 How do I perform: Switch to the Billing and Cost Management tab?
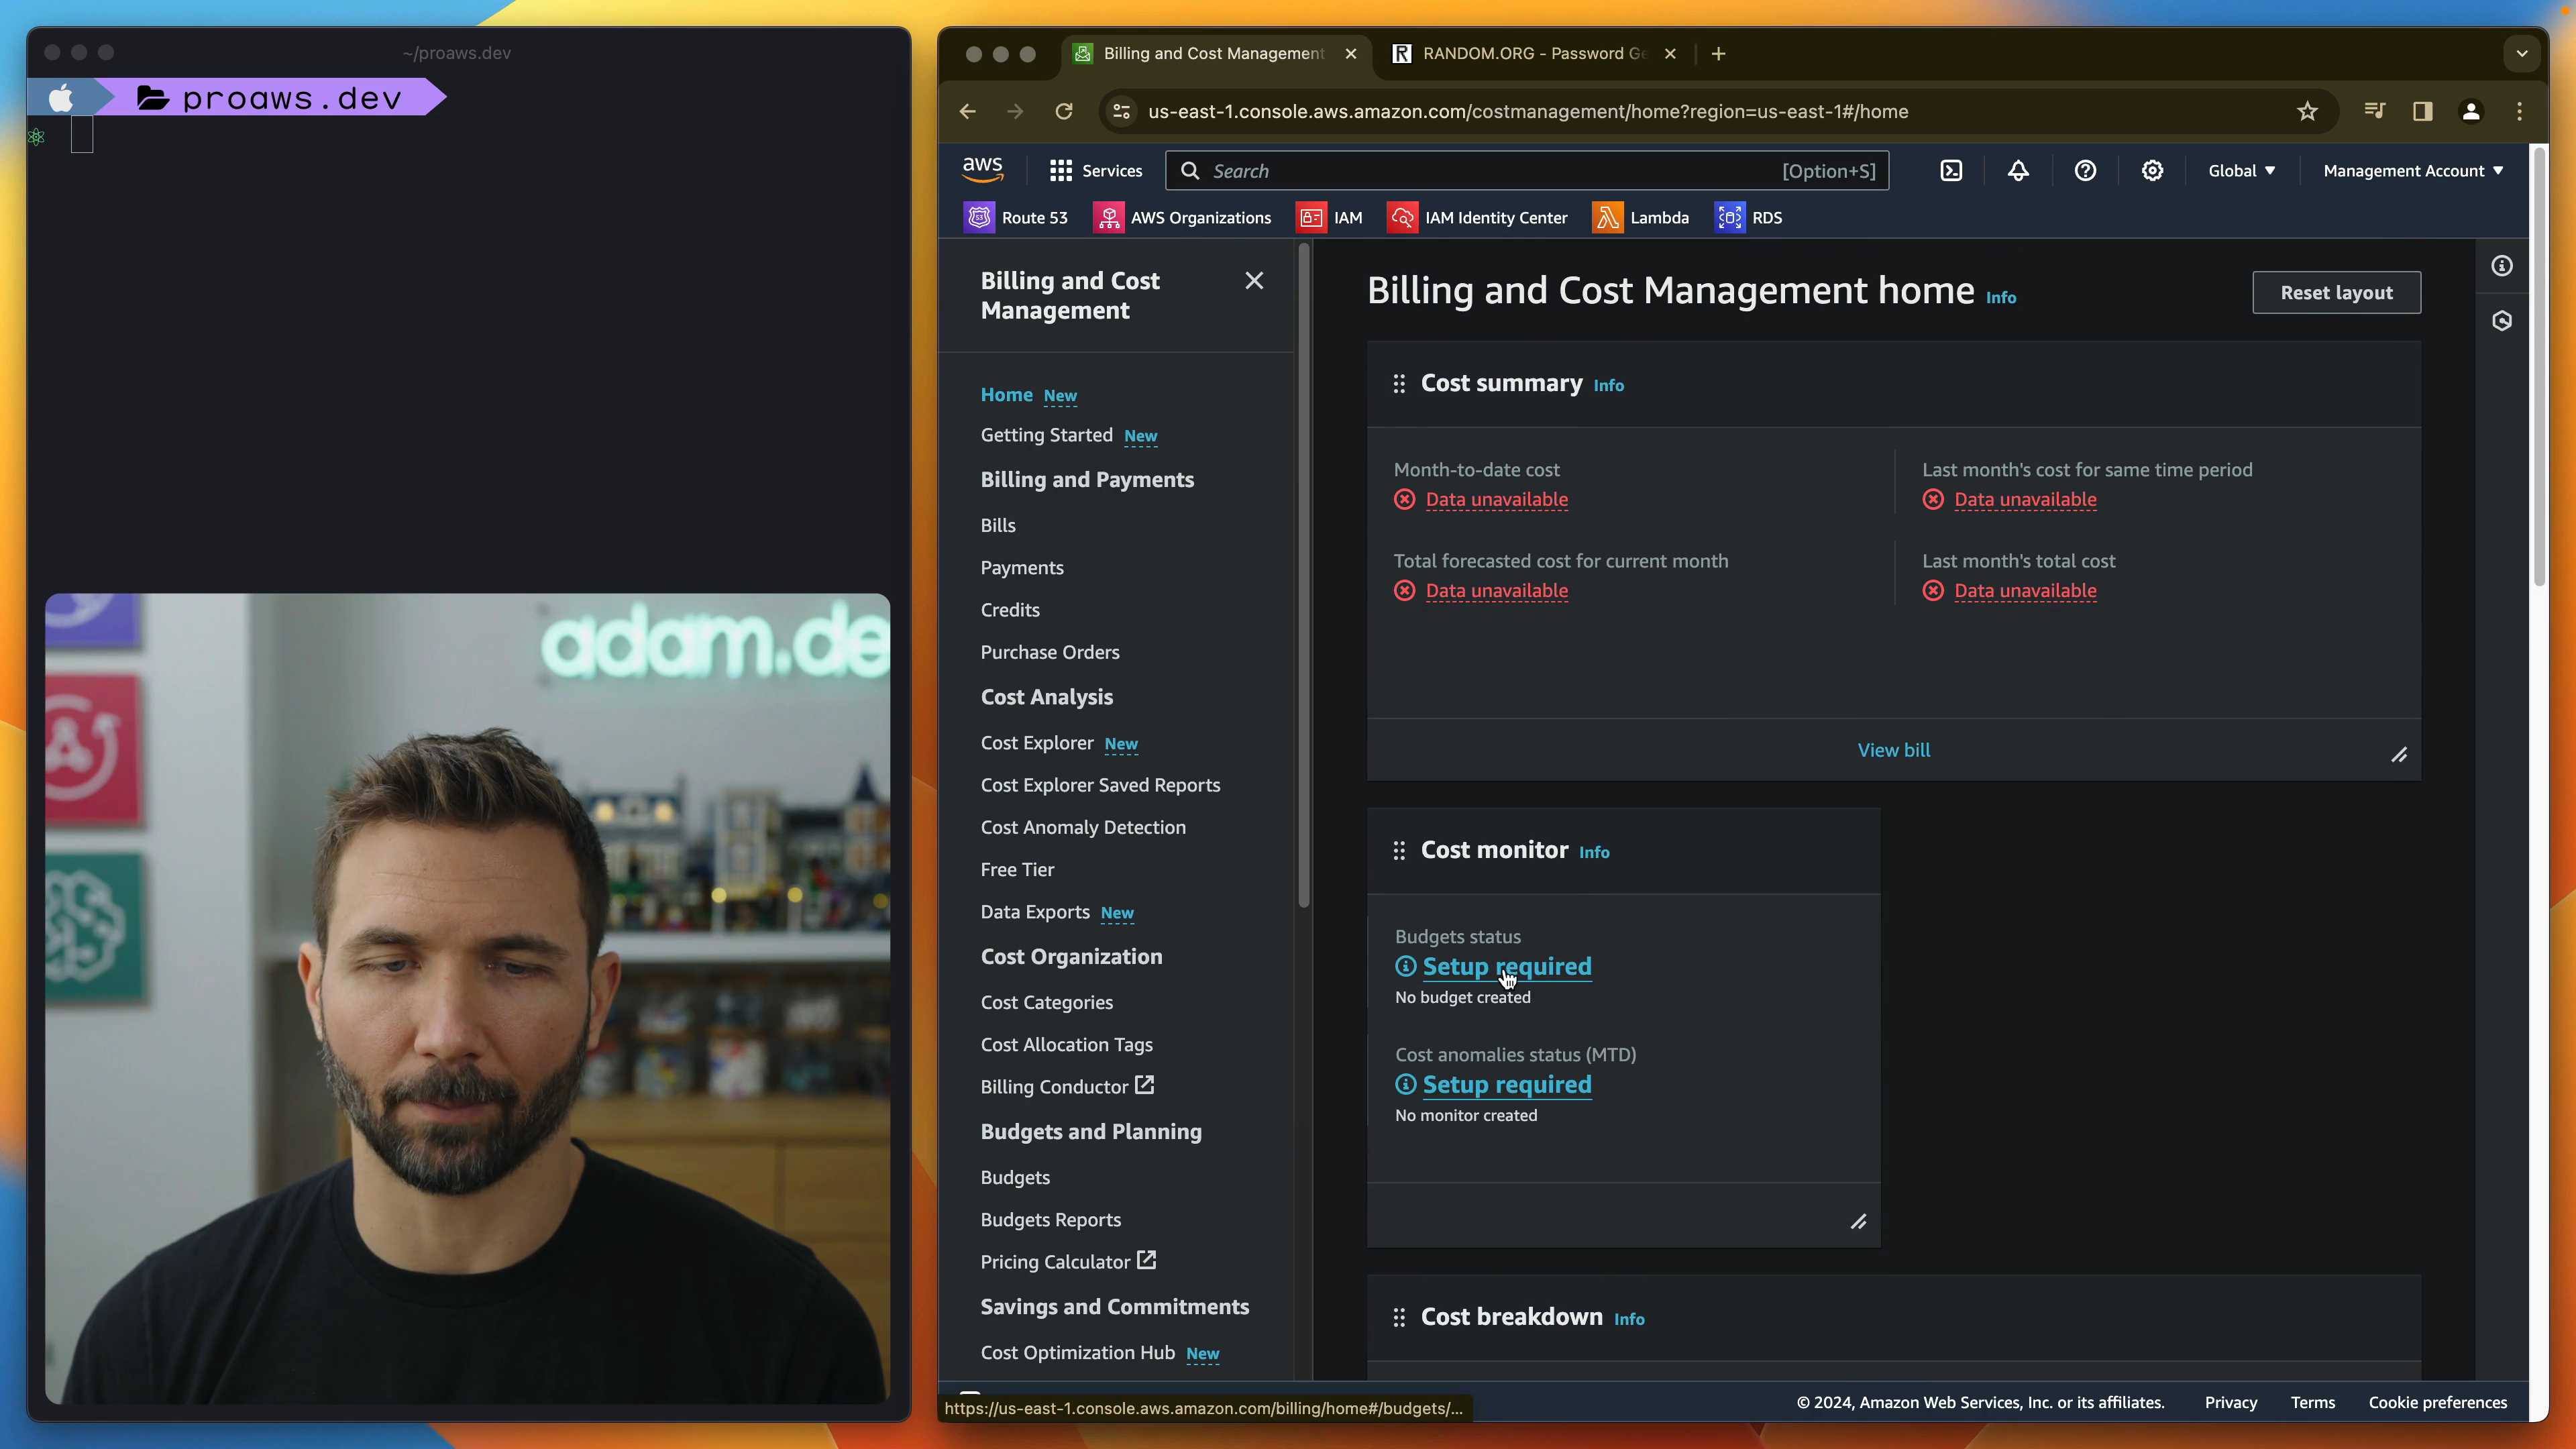click(x=1214, y=54)
